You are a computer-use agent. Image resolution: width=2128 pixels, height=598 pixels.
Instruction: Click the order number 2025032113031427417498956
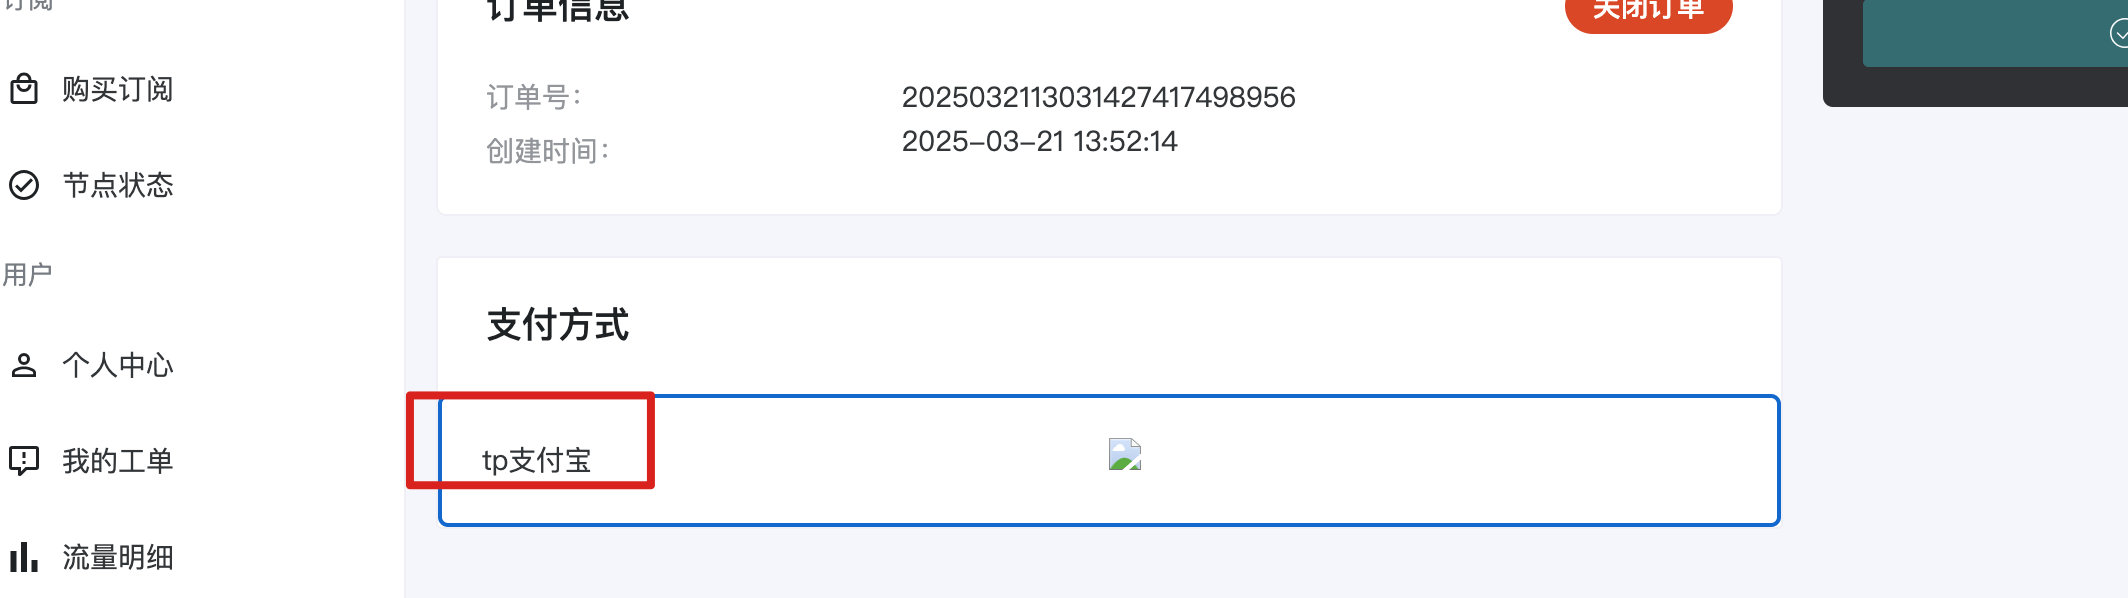point(1098,97)
